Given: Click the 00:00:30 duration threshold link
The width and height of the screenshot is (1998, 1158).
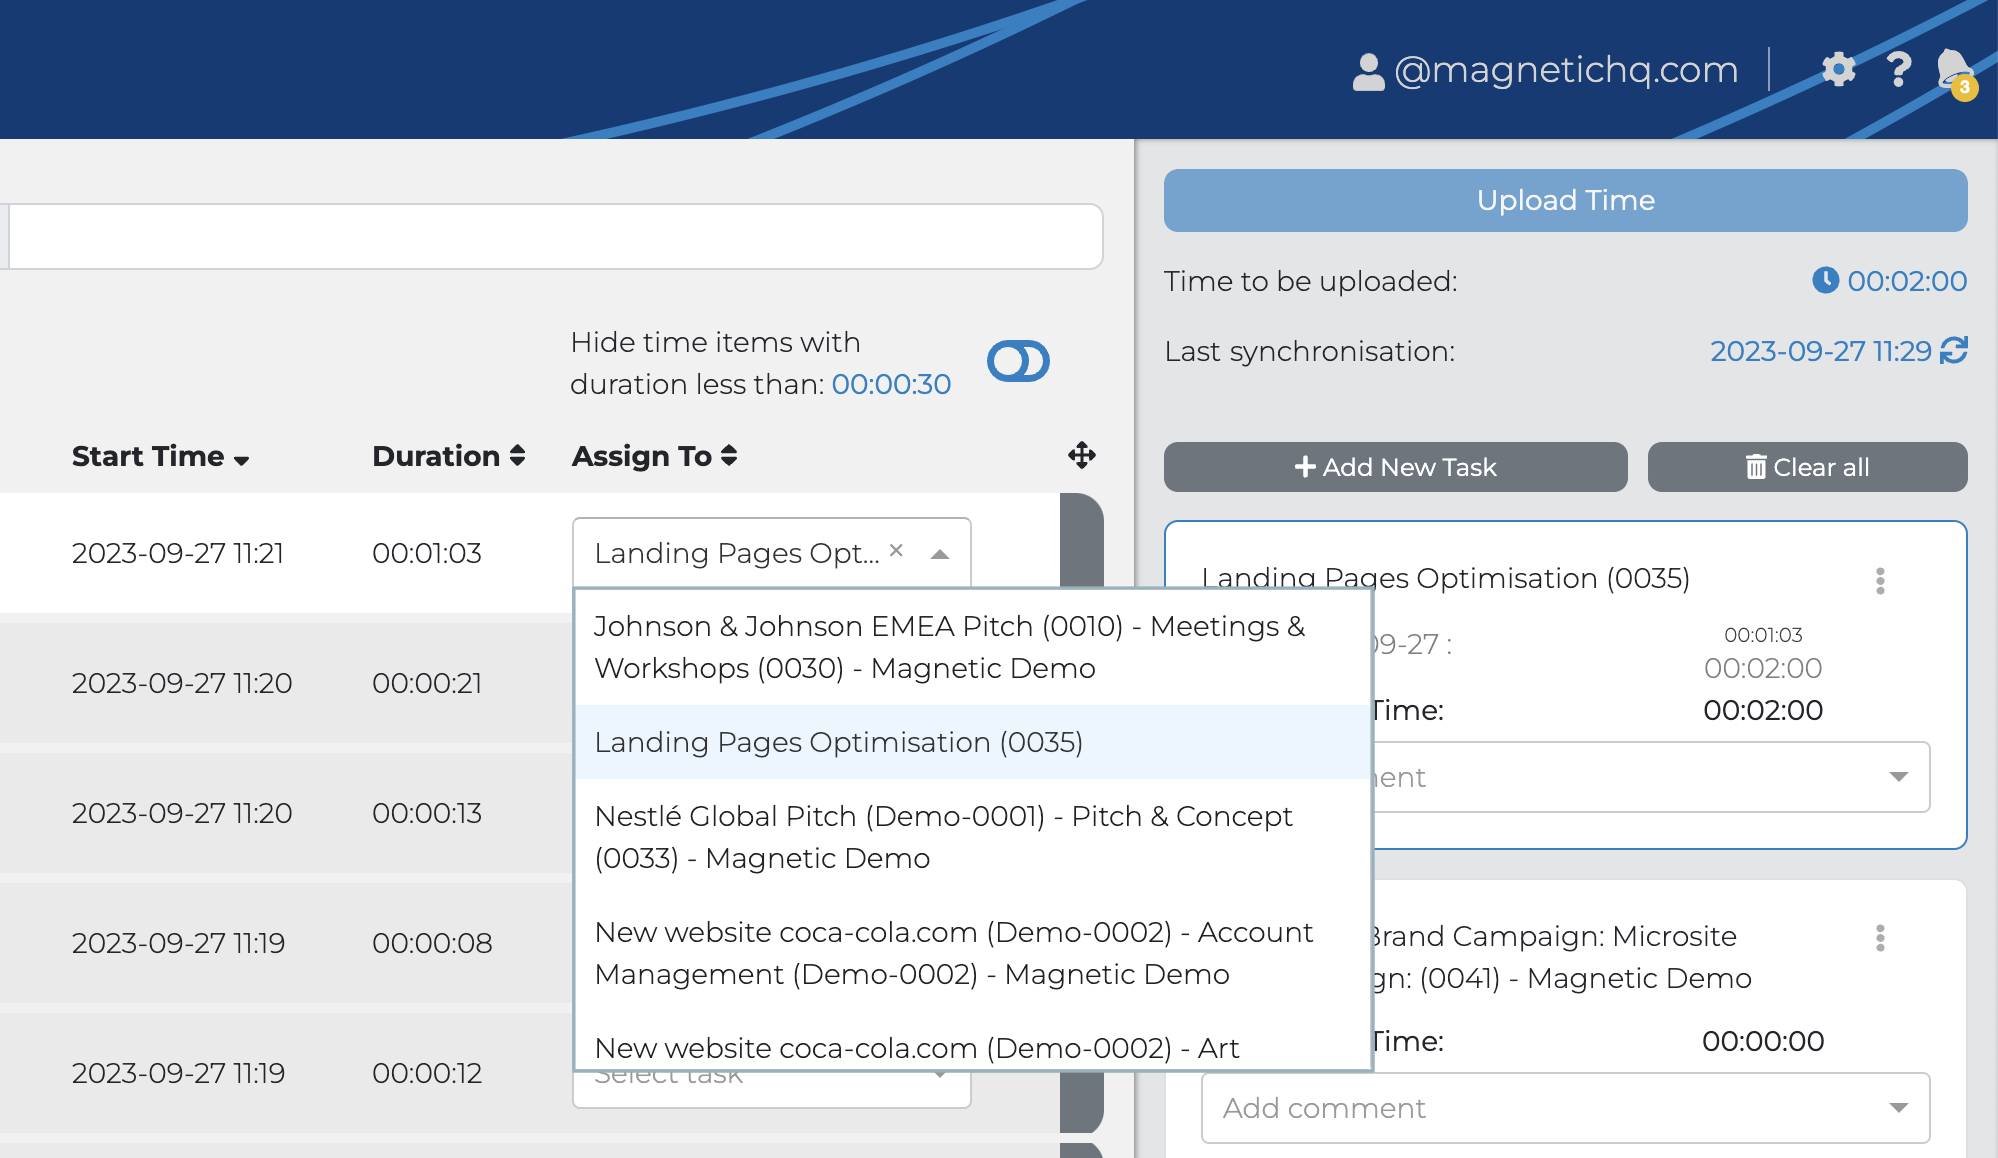Looking at the screenshot, I should 891,385.
